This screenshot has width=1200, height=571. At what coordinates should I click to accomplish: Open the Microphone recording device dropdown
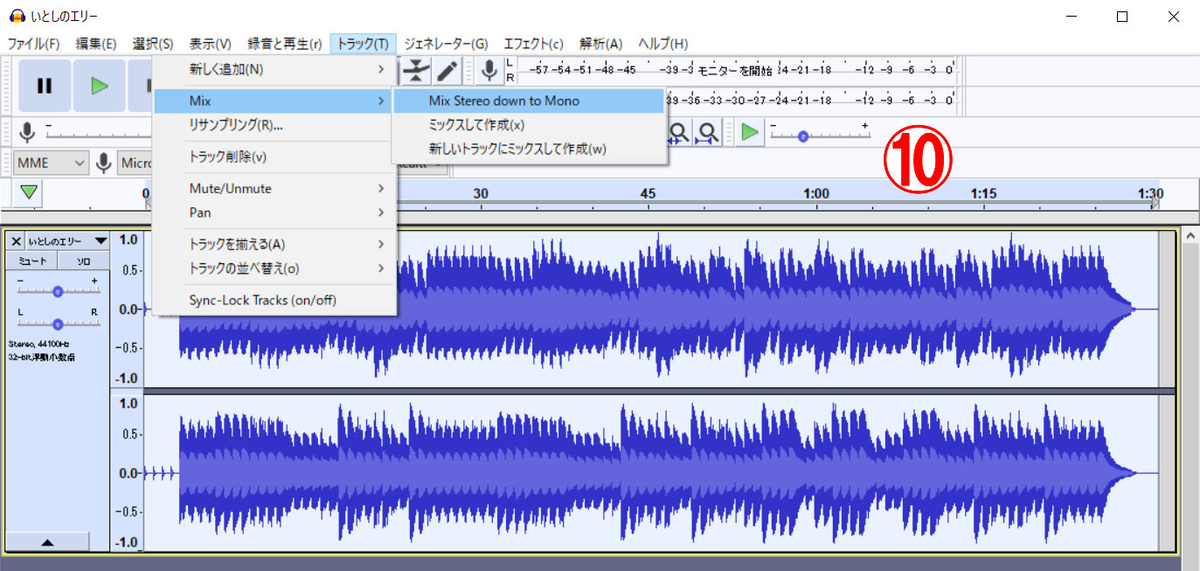135,162
